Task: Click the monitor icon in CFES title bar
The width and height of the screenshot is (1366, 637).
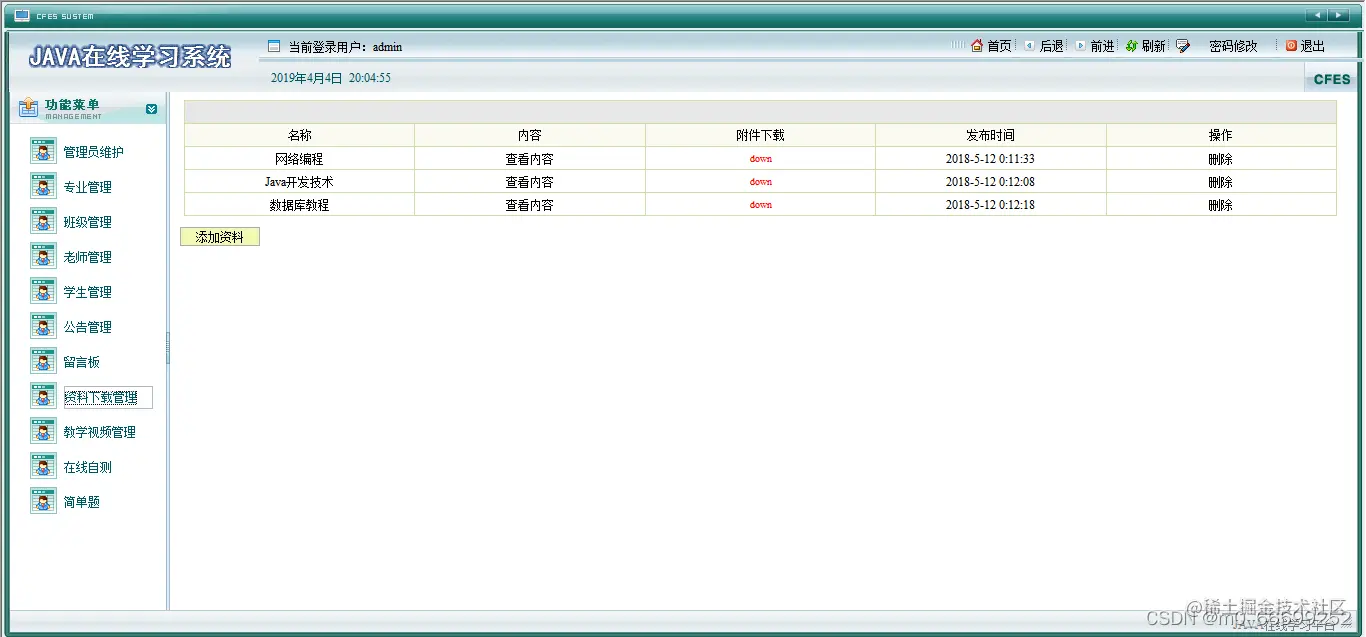Action: click(x=22, y=15)
